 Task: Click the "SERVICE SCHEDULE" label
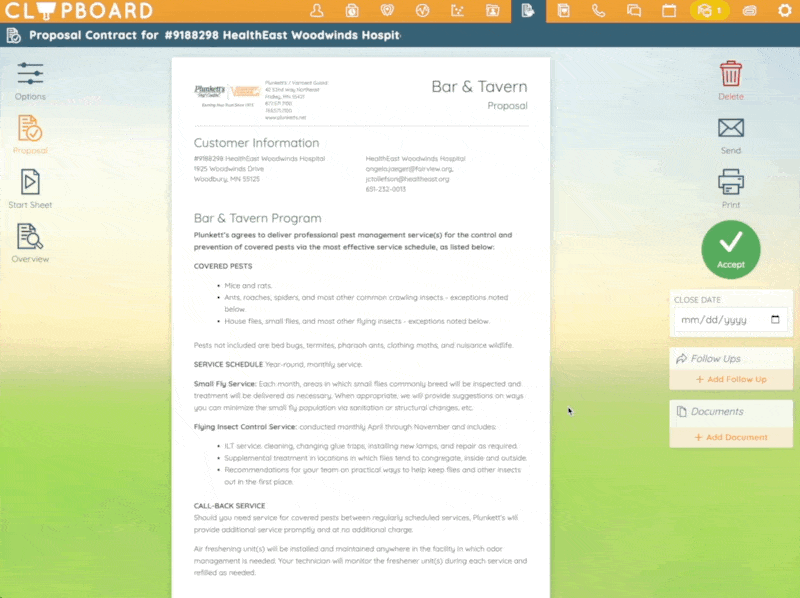tap(228, 364)
